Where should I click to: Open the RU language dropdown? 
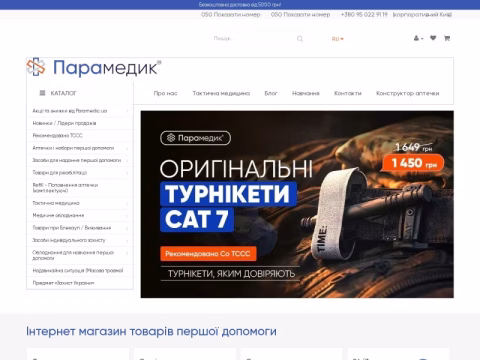pyautogui.click(x=337, y=39)
